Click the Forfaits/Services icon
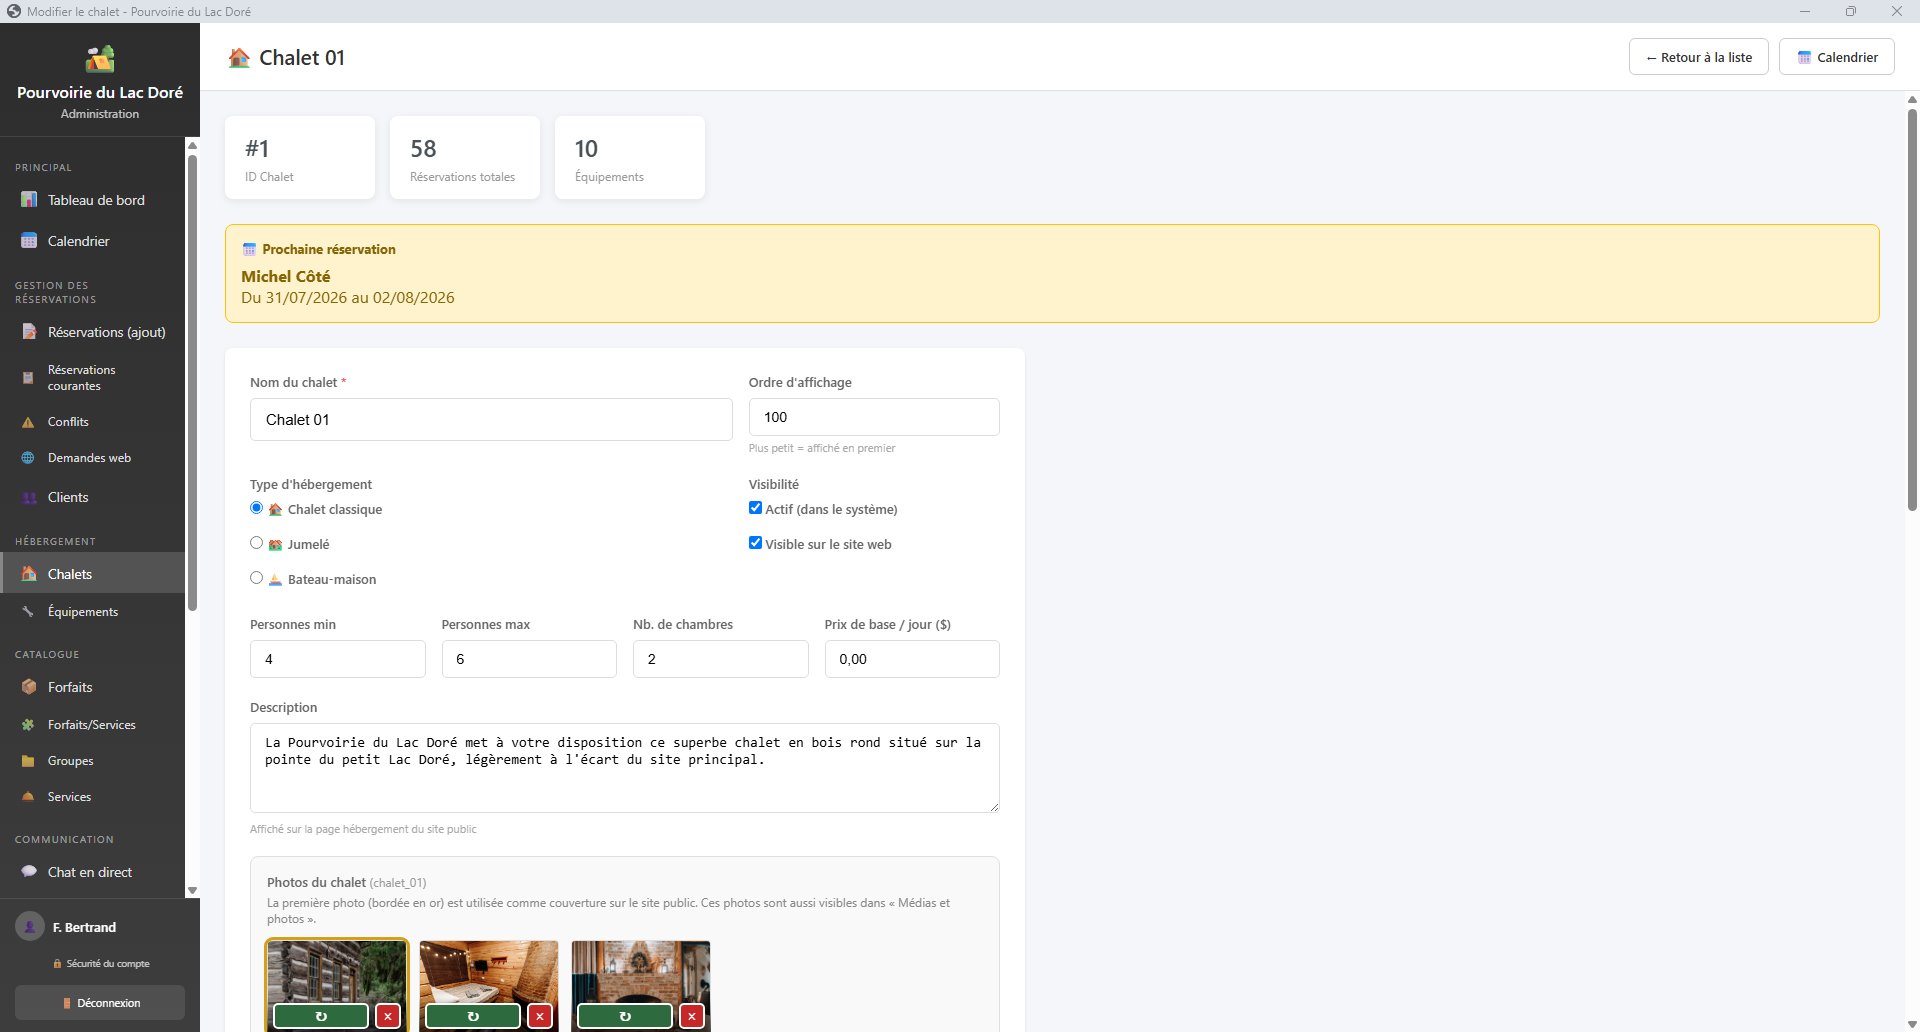1920x1032 pixels. tap(28, 725)
